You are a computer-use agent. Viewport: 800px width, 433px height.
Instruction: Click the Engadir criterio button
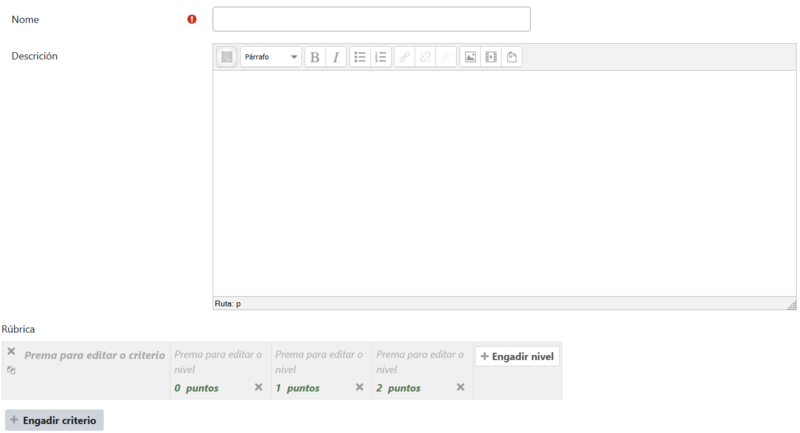pyautogui.click(x=54, y=420)
